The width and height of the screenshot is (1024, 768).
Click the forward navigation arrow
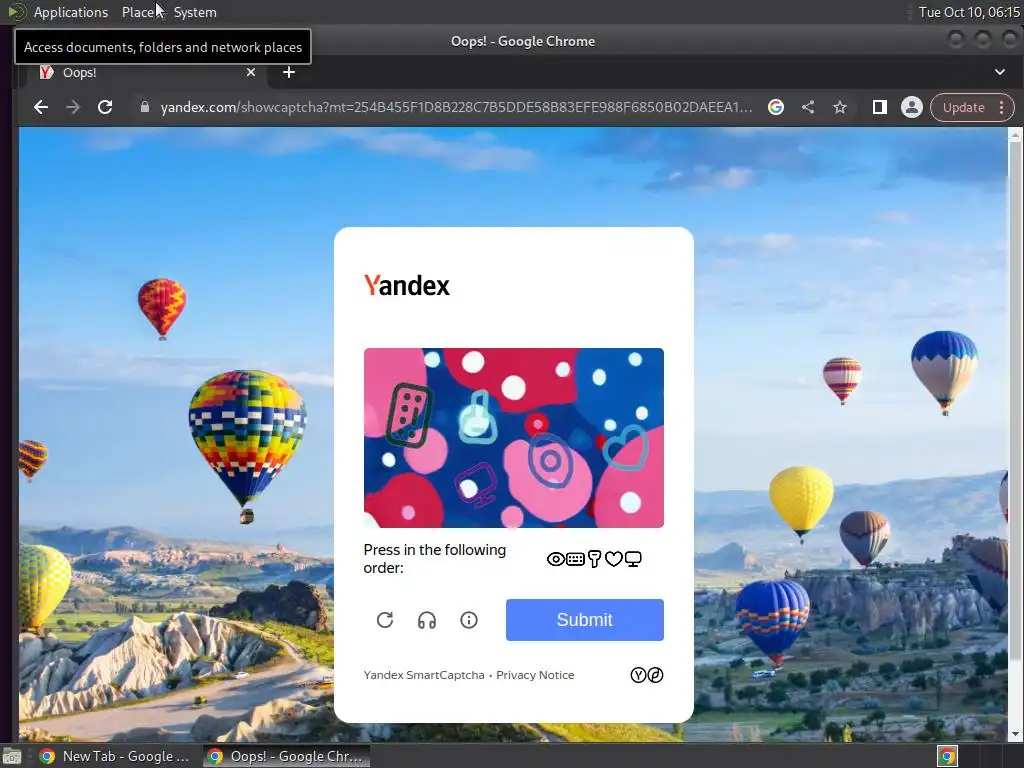[x=73, y=107]
